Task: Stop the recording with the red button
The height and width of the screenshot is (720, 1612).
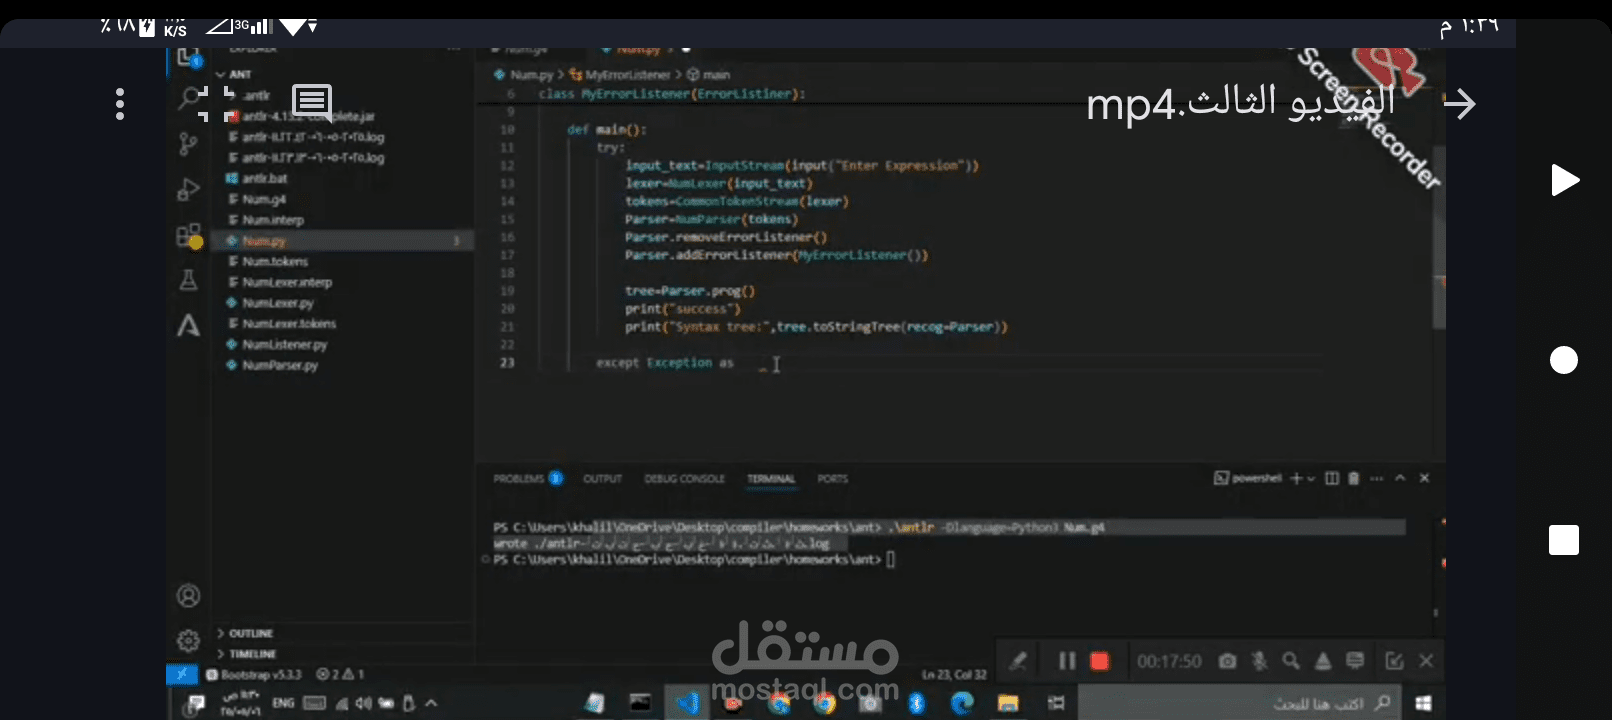Action: [x=1100, y=661]
